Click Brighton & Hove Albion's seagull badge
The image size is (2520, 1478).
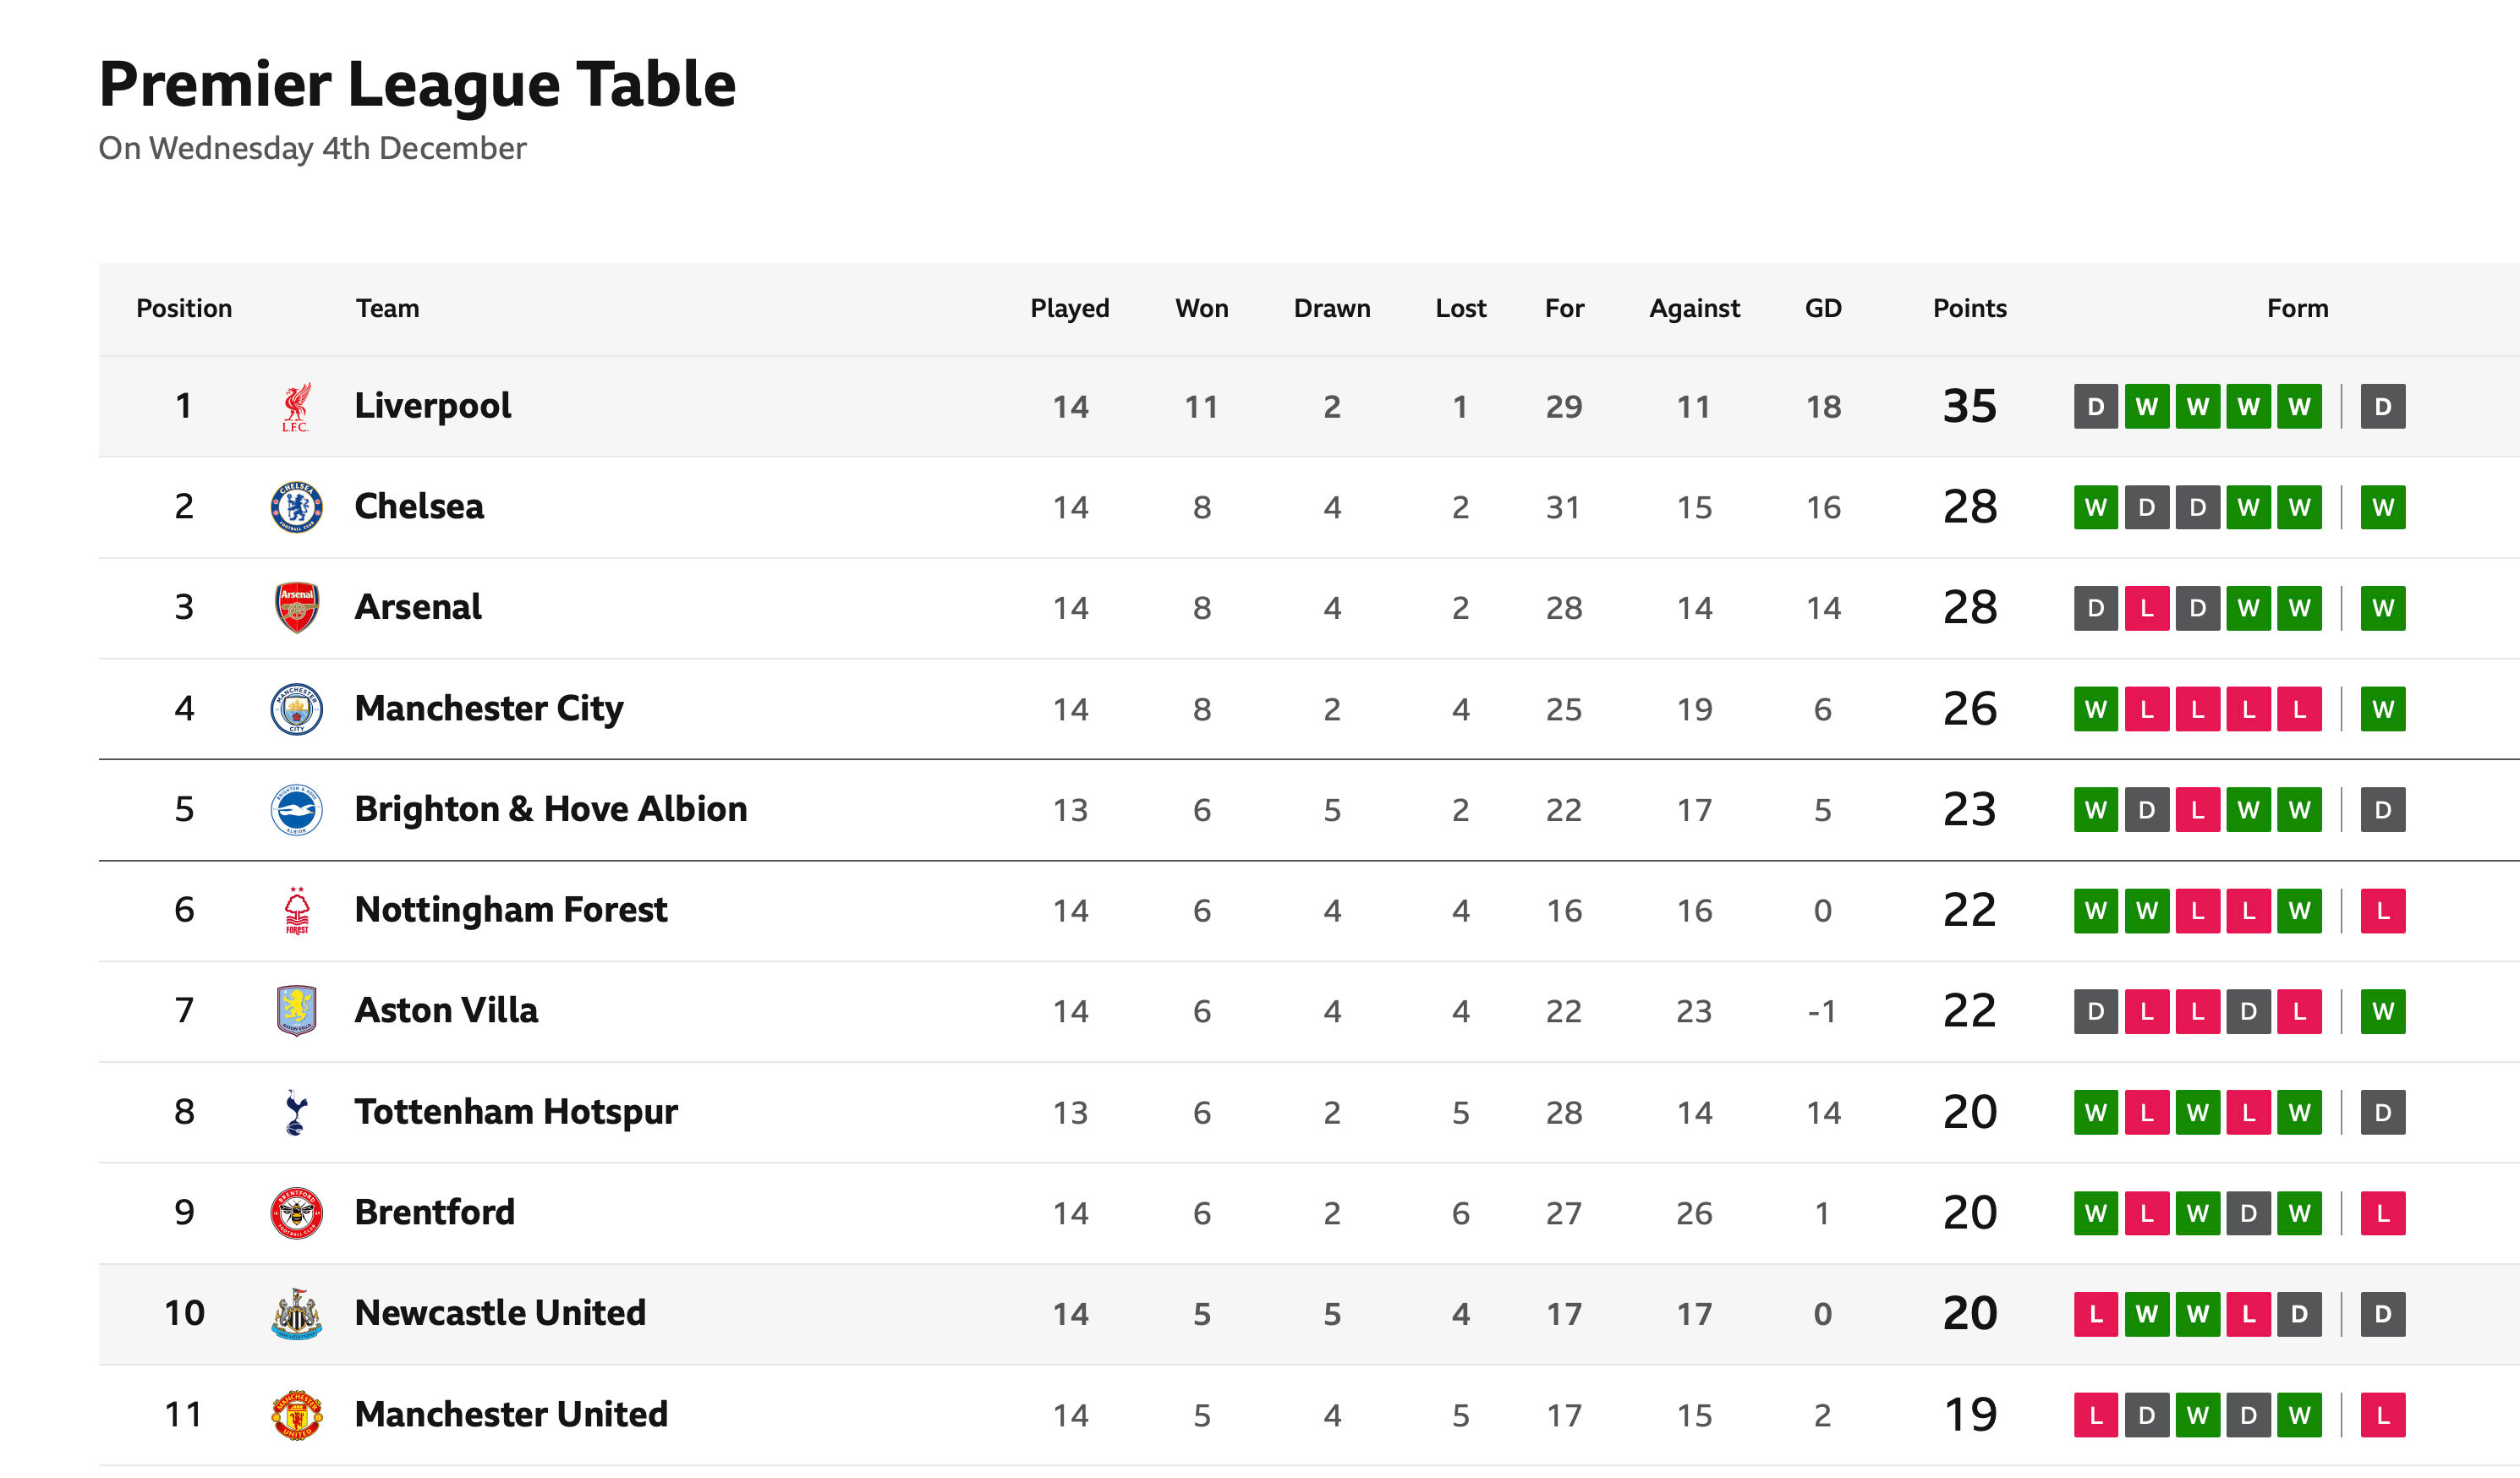click(296, 810)
